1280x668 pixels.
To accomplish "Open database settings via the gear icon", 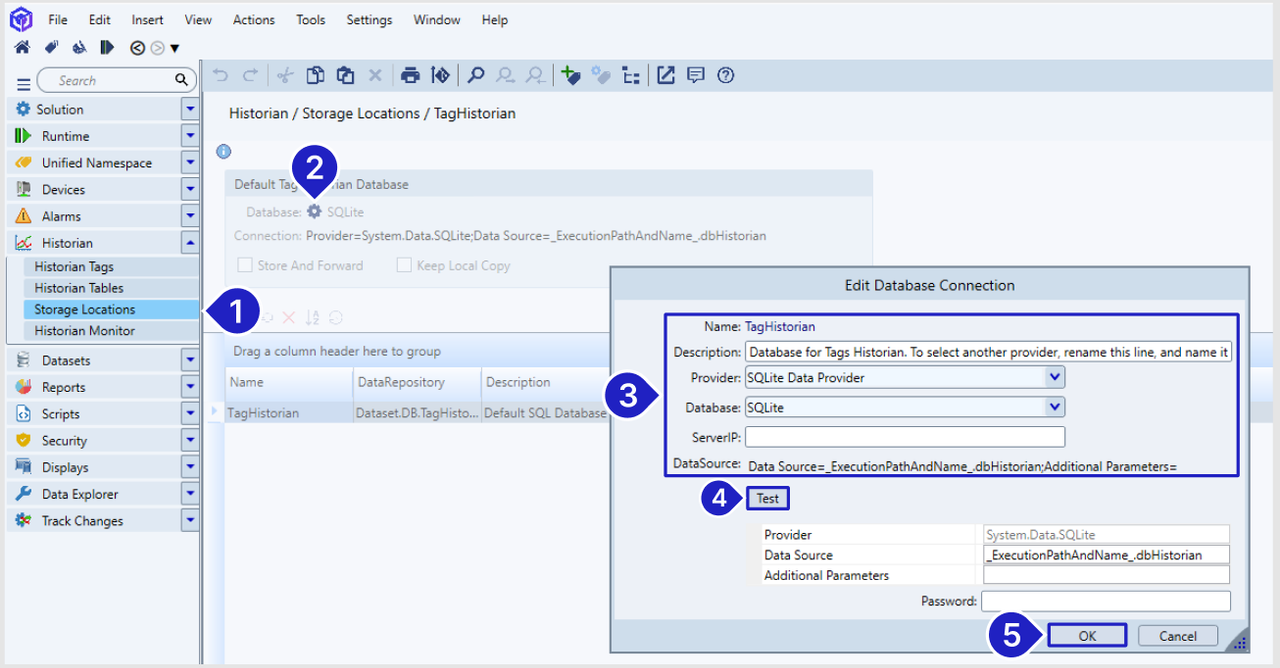I will tap(315, 212).
